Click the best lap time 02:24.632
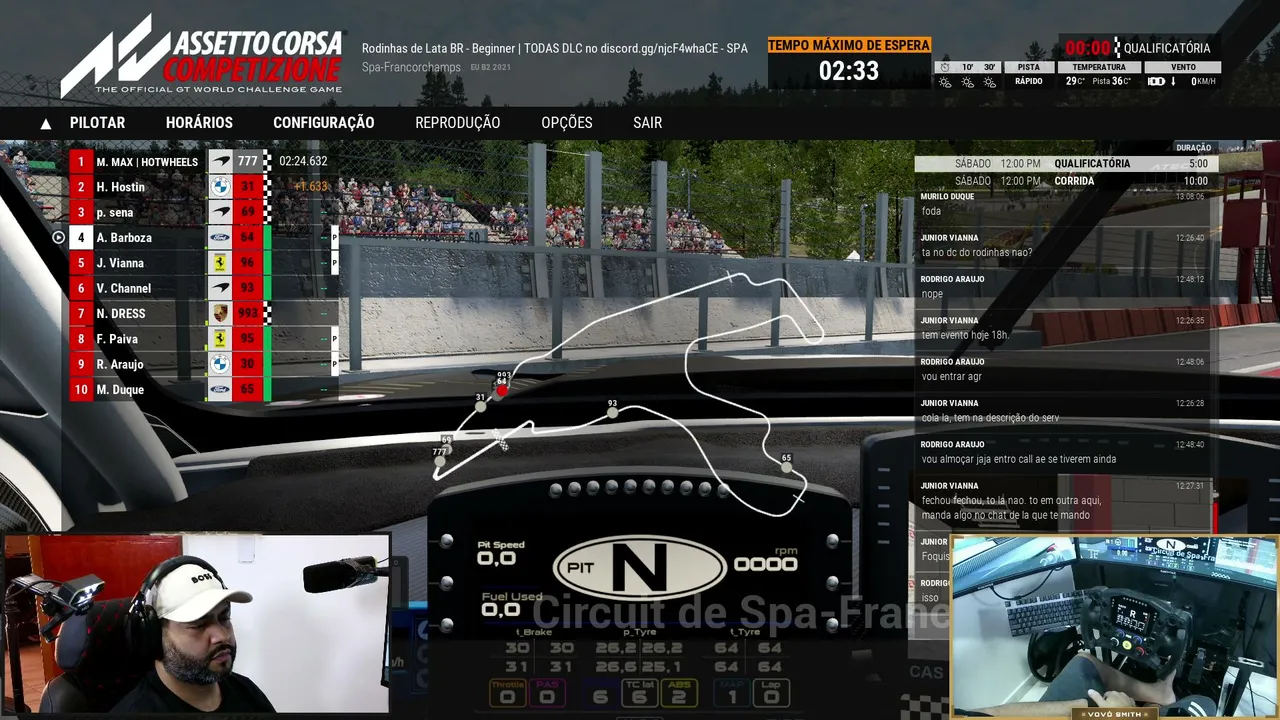 (x=303, y=161)
